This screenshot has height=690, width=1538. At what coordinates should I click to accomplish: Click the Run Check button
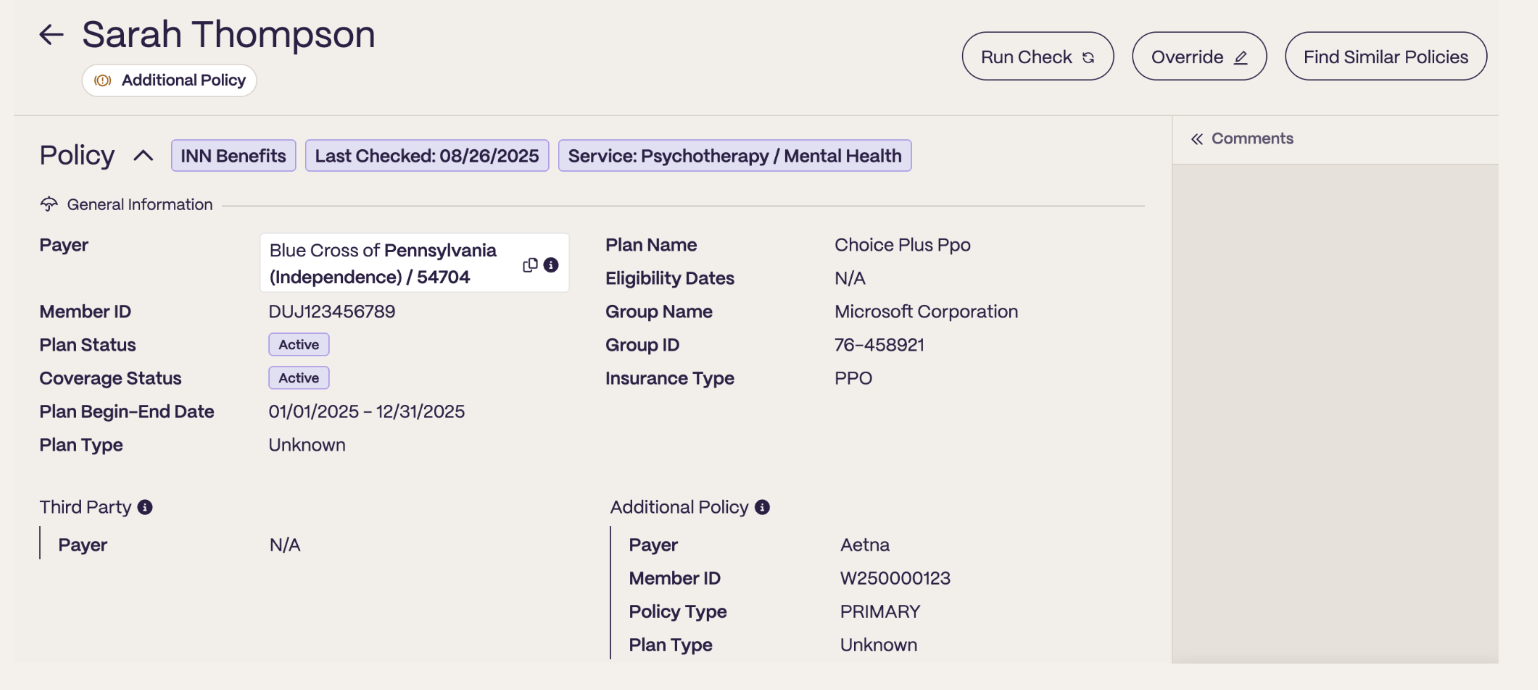click(1038, 57)
